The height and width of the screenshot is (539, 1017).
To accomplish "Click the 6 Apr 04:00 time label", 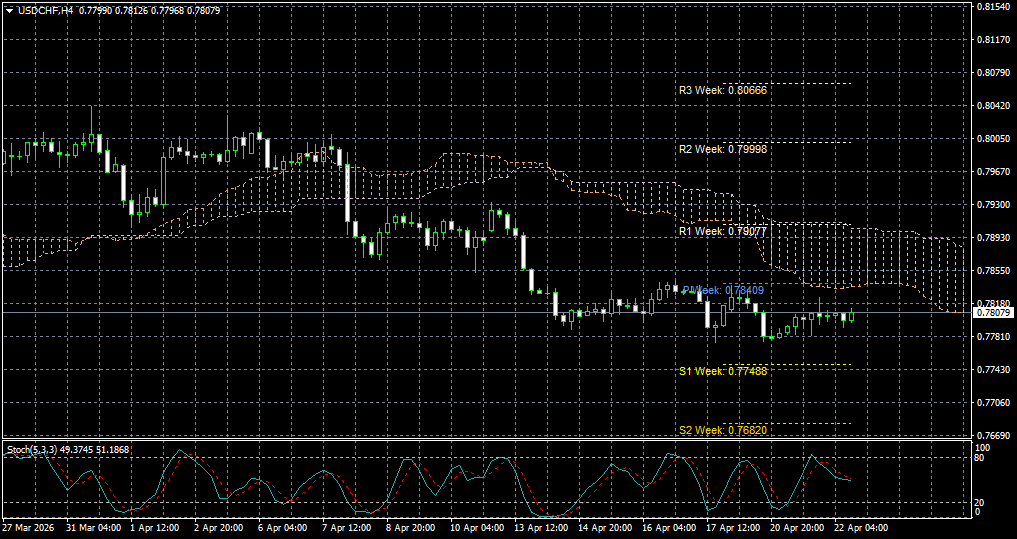I will (282, 528).
